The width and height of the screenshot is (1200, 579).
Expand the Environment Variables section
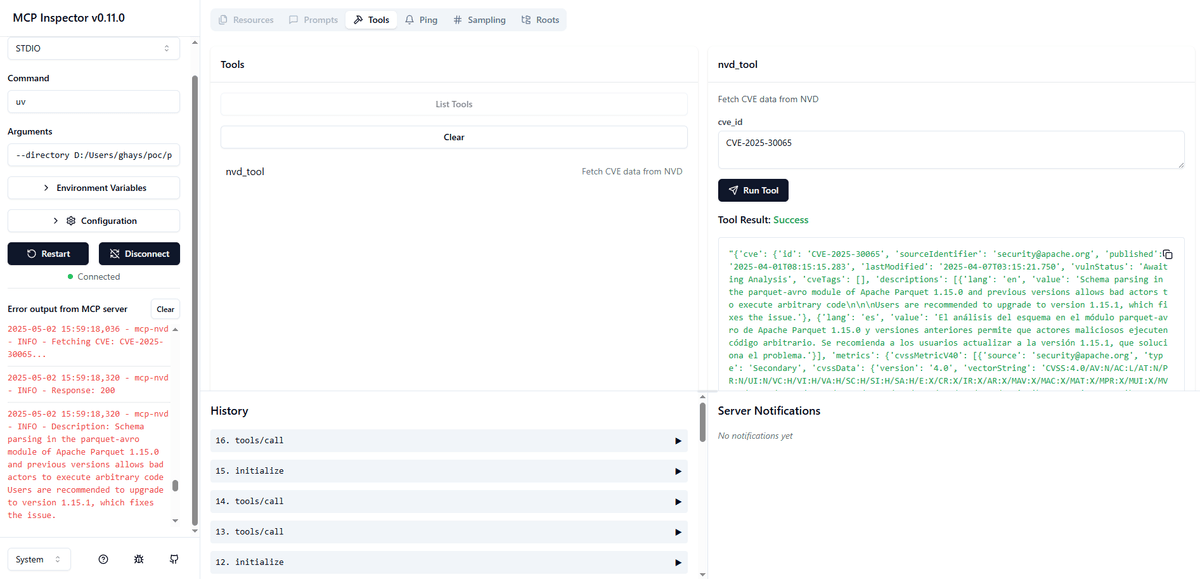coord(94,188)
